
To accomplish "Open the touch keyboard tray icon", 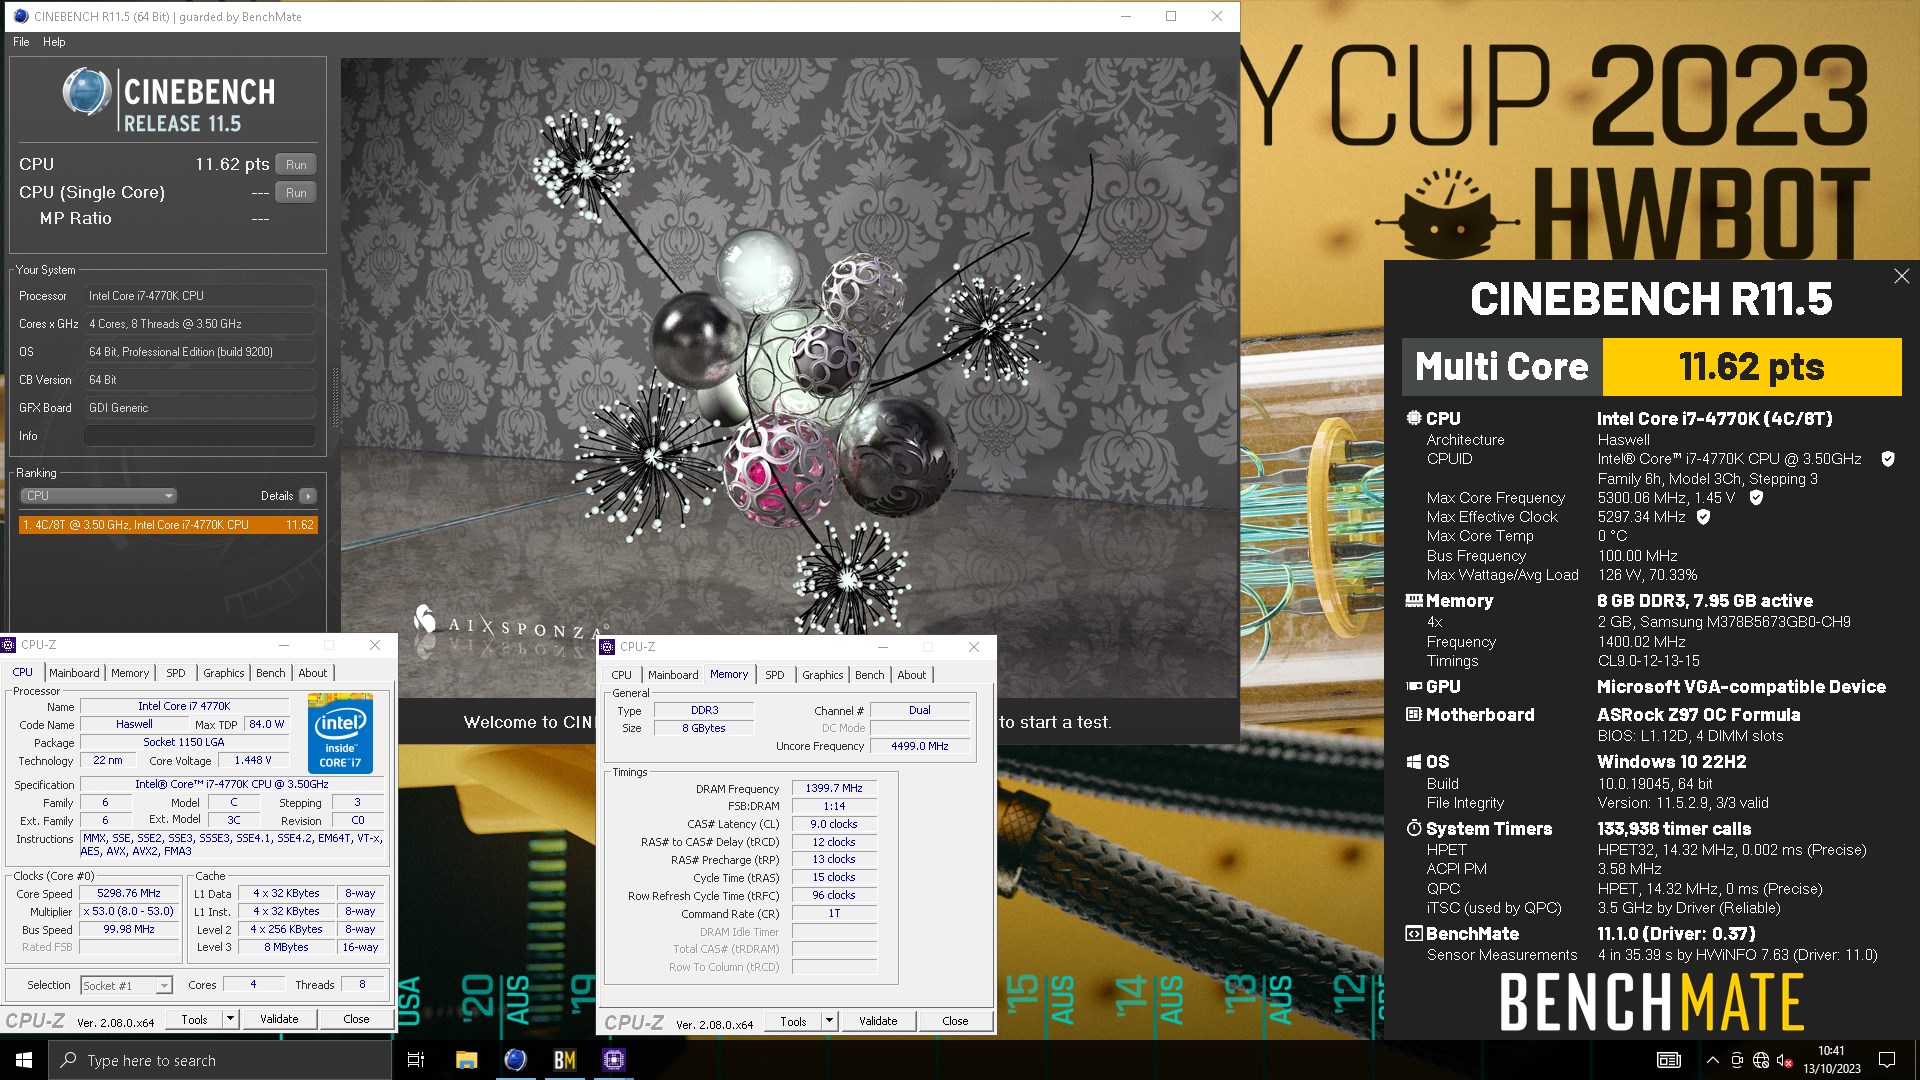I will (1669, 1060).
